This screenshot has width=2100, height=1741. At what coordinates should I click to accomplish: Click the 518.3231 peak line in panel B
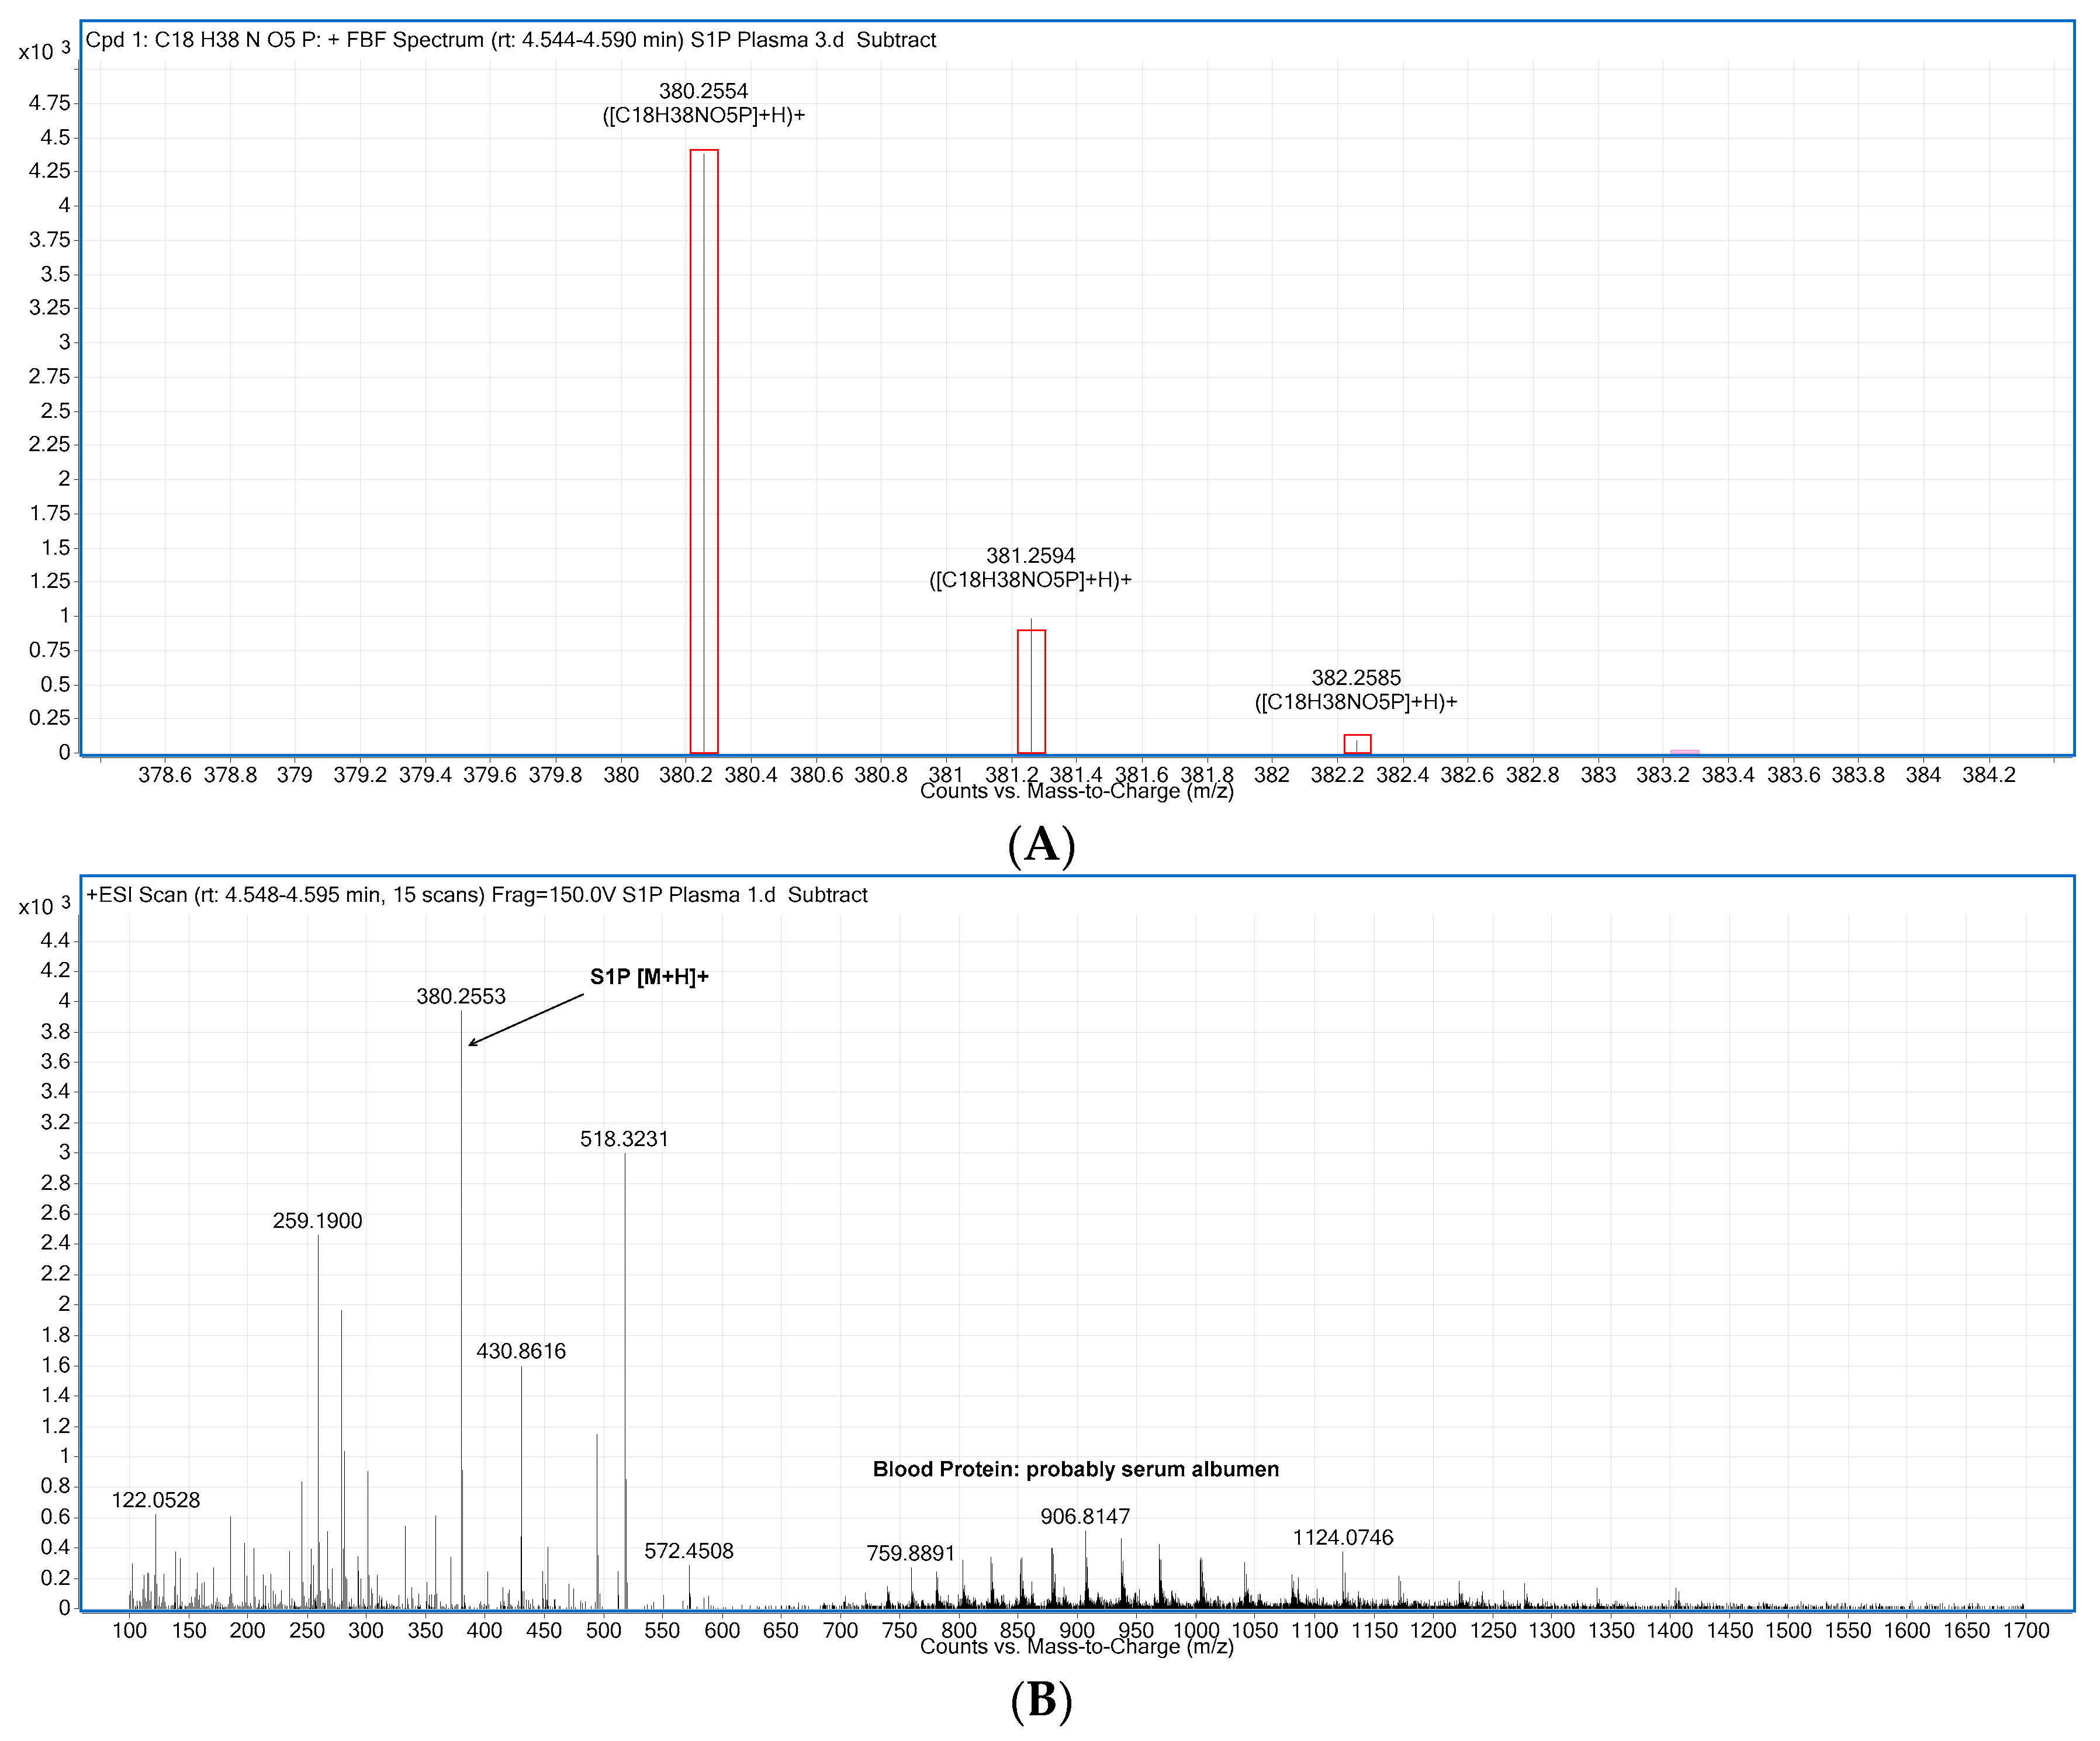(625, 1381)
